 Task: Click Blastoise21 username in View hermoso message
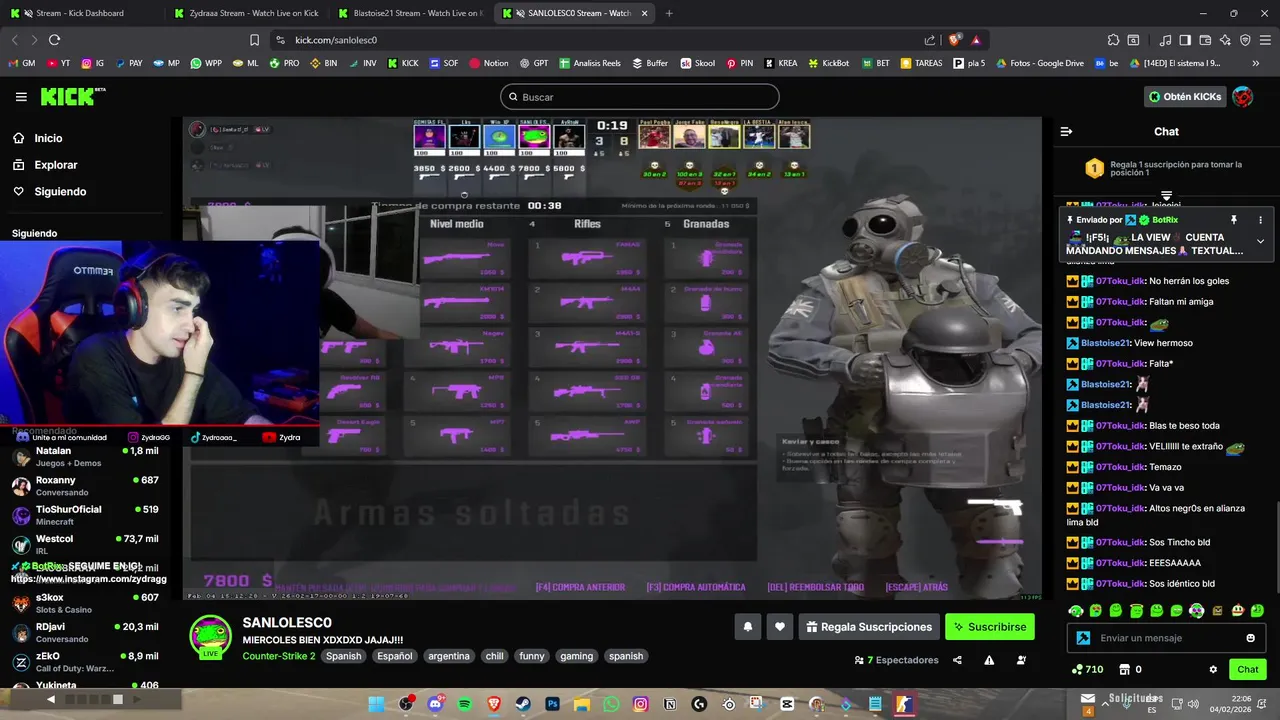[1105, 343]
